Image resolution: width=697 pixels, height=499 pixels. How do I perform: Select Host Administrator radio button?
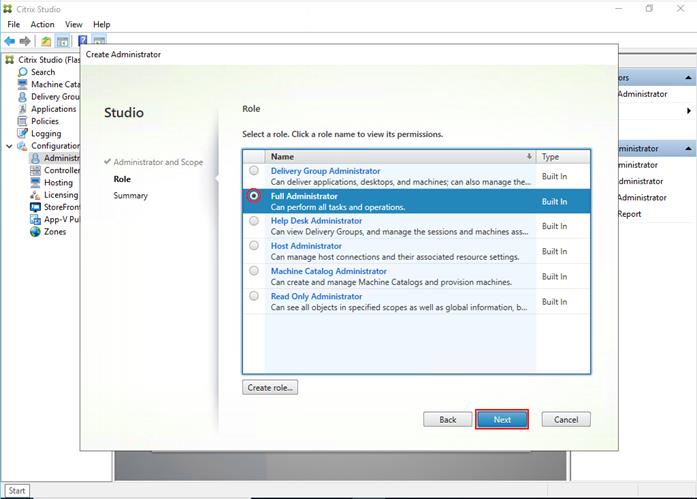point(254,245)
